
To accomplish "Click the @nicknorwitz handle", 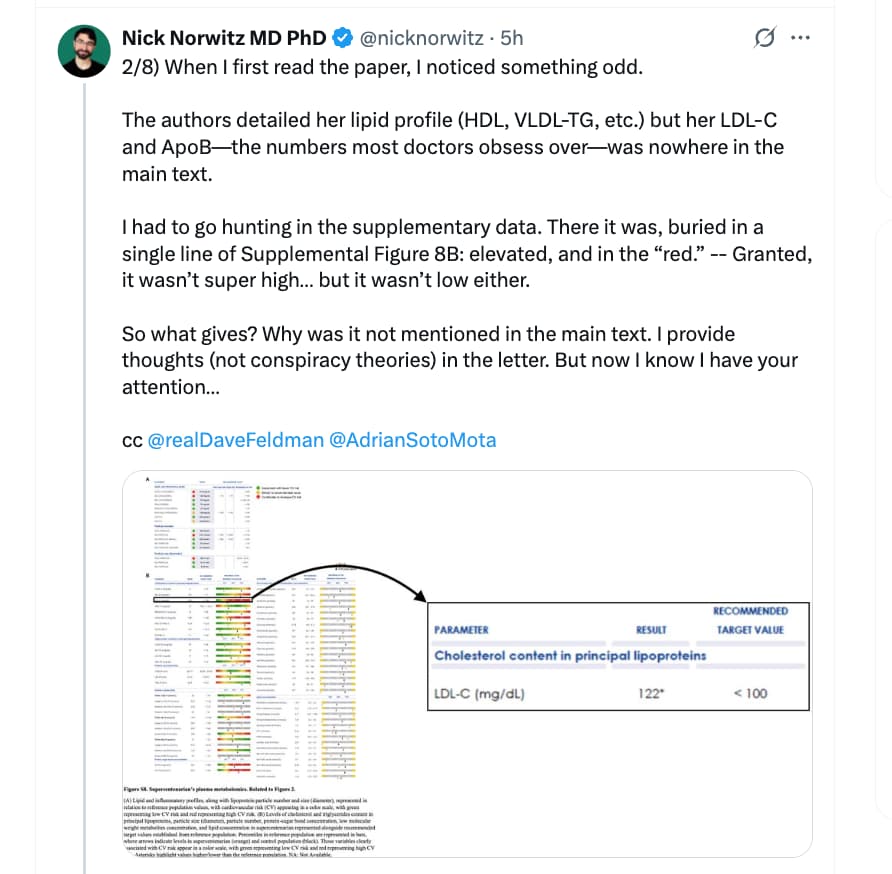I will pyautogui.click(x=424, y=38).
